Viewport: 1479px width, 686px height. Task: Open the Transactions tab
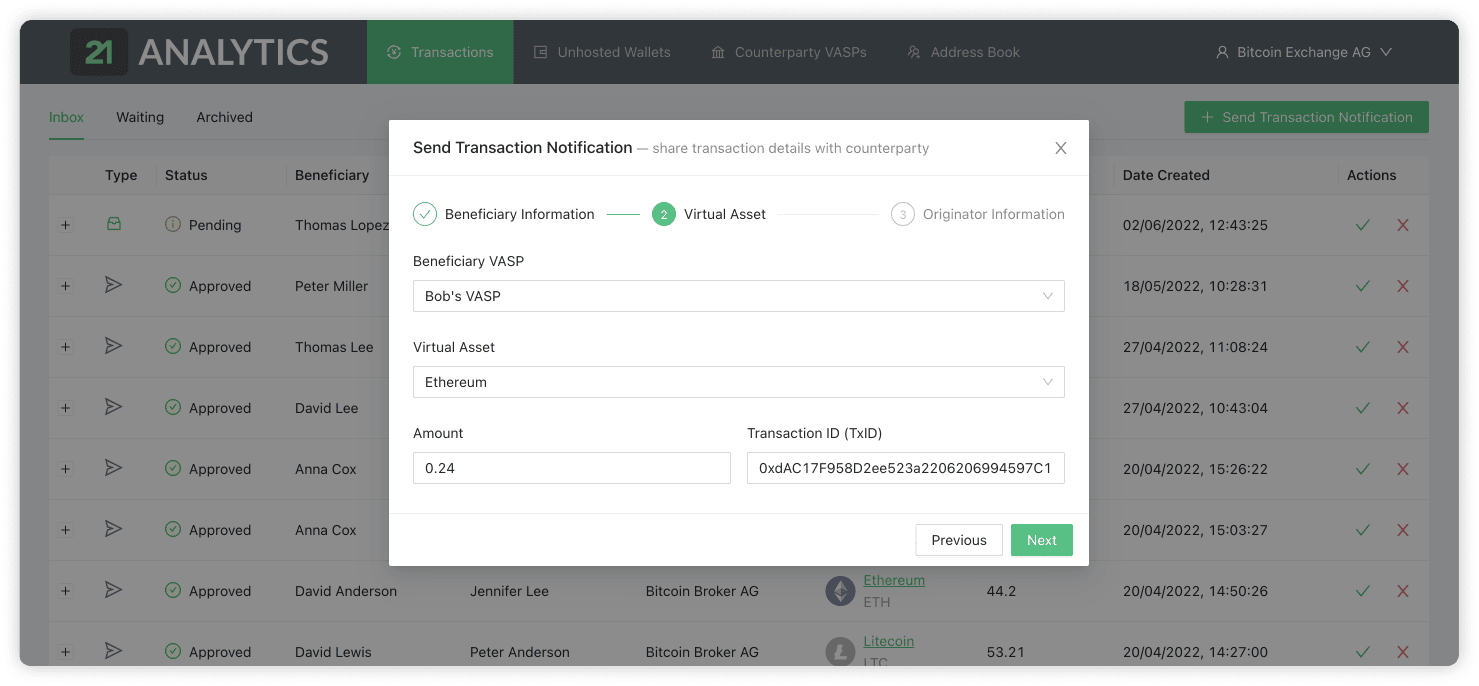pyautogui.click(x=440, y=52)
